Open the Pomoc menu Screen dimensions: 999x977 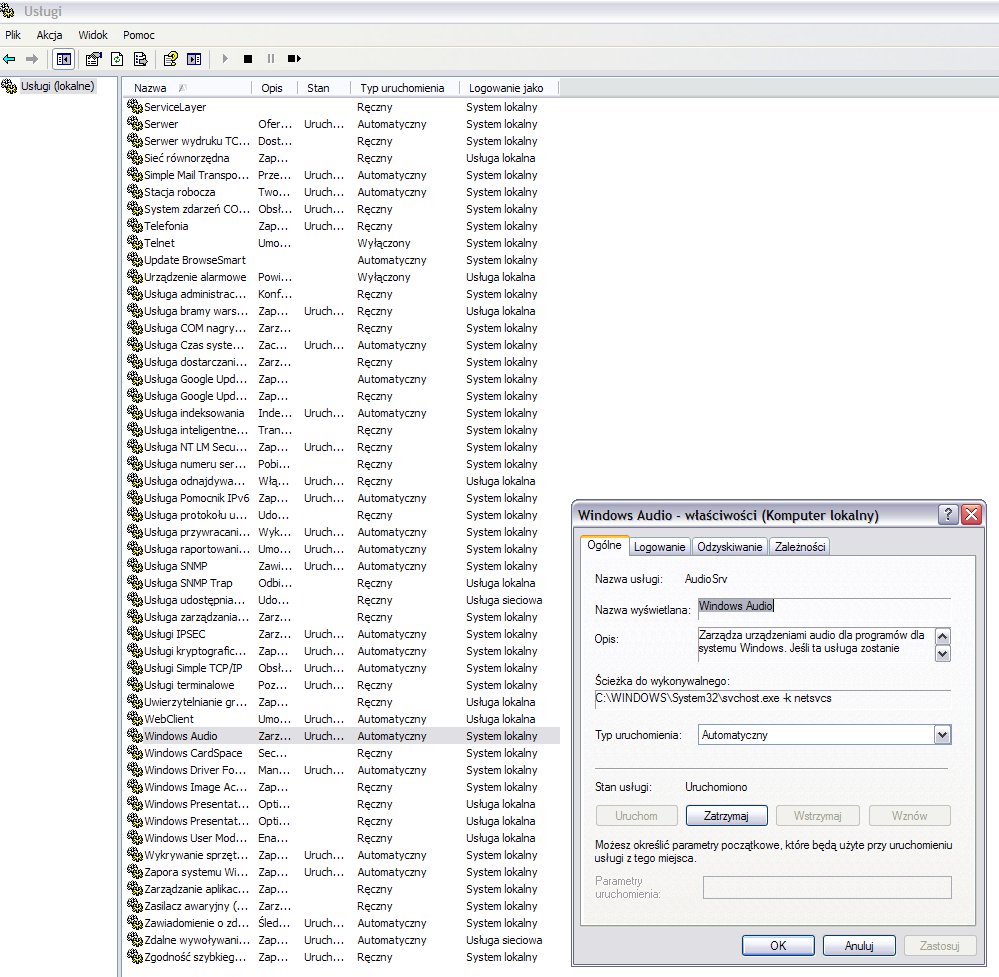[x=139, y=35]
